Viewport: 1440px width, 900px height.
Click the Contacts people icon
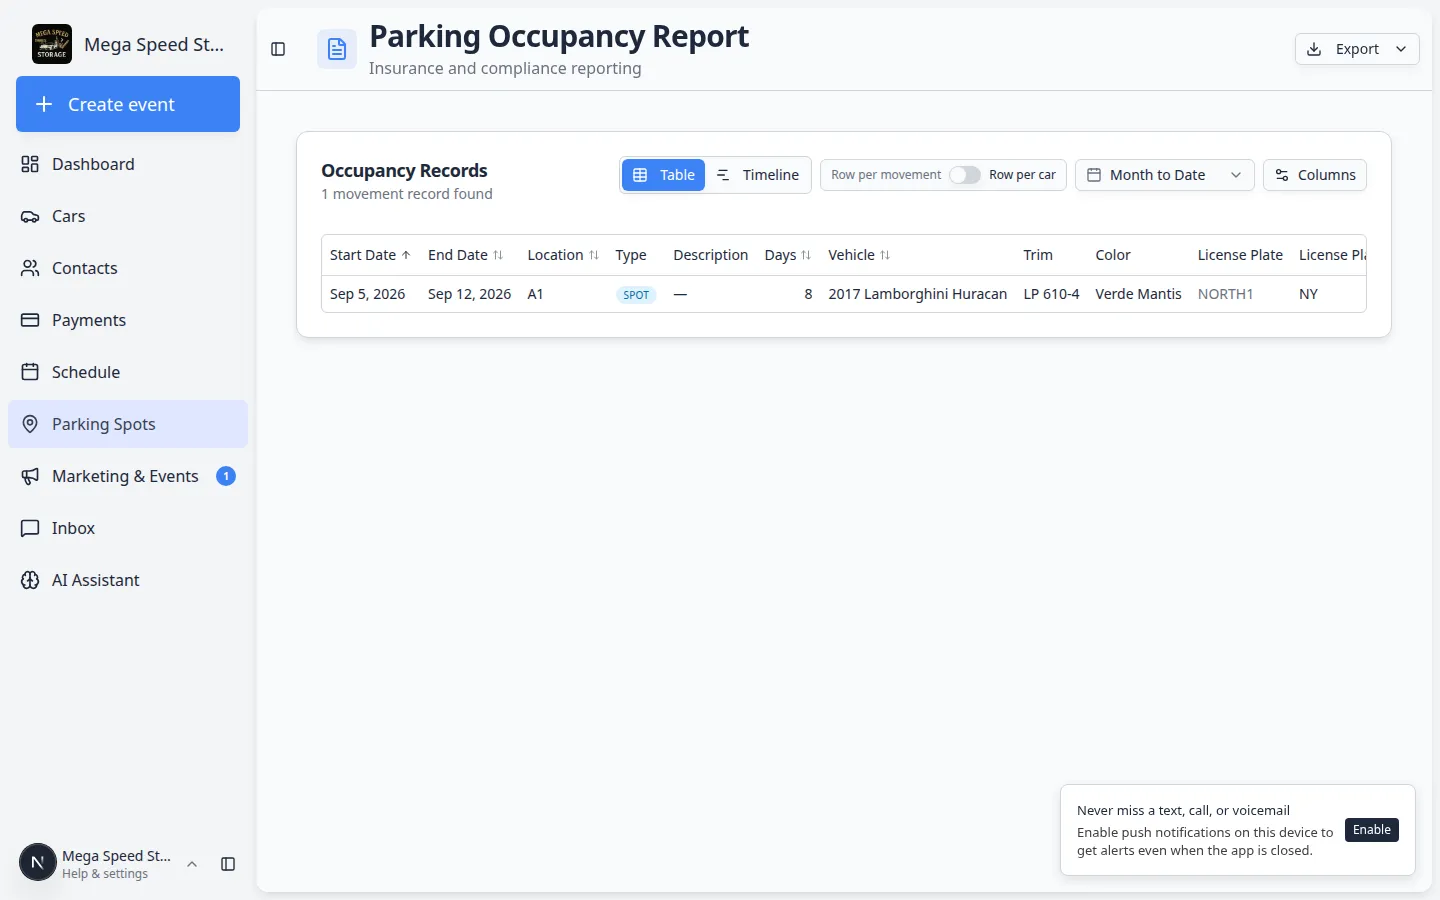30,268
